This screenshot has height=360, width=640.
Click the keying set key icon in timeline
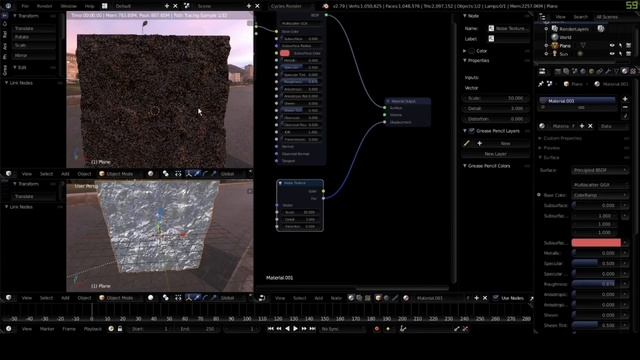403,329
